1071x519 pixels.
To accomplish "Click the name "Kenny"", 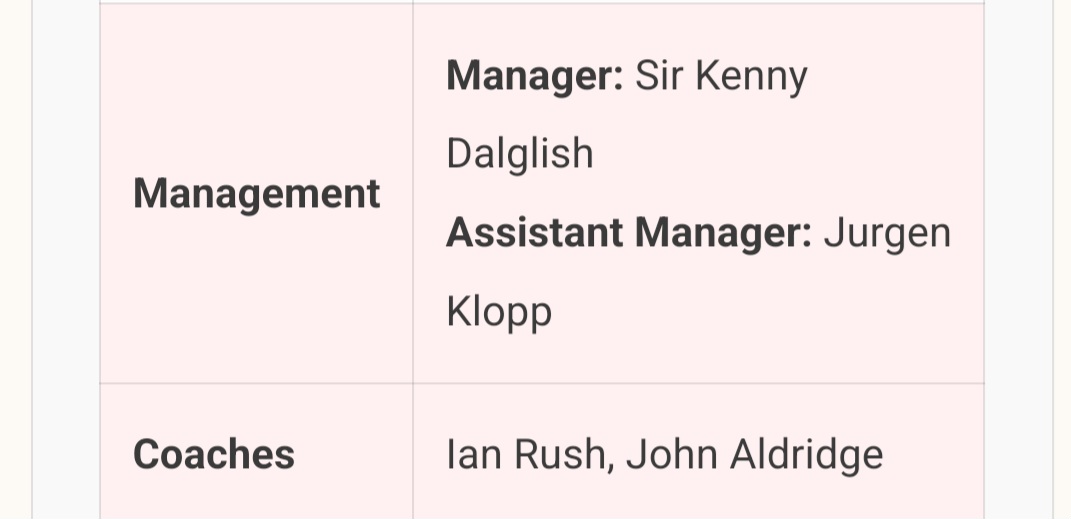I will 751,77.
